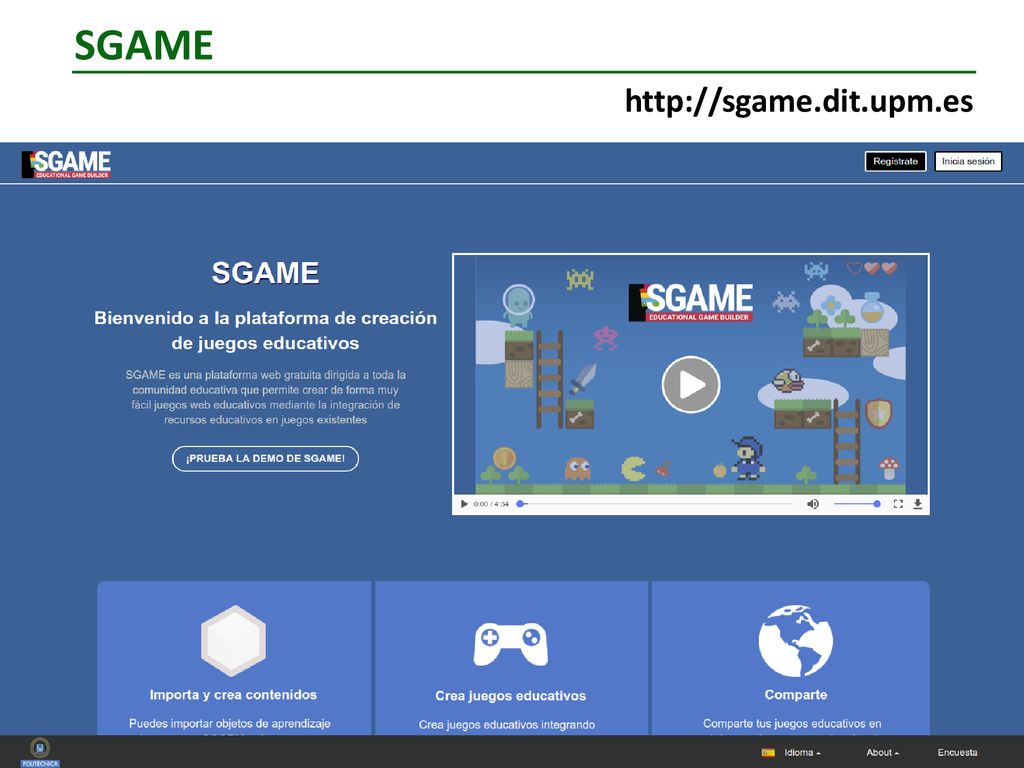
Task: Mute the video with the speaker icon
Action: [x=812, y=504]
